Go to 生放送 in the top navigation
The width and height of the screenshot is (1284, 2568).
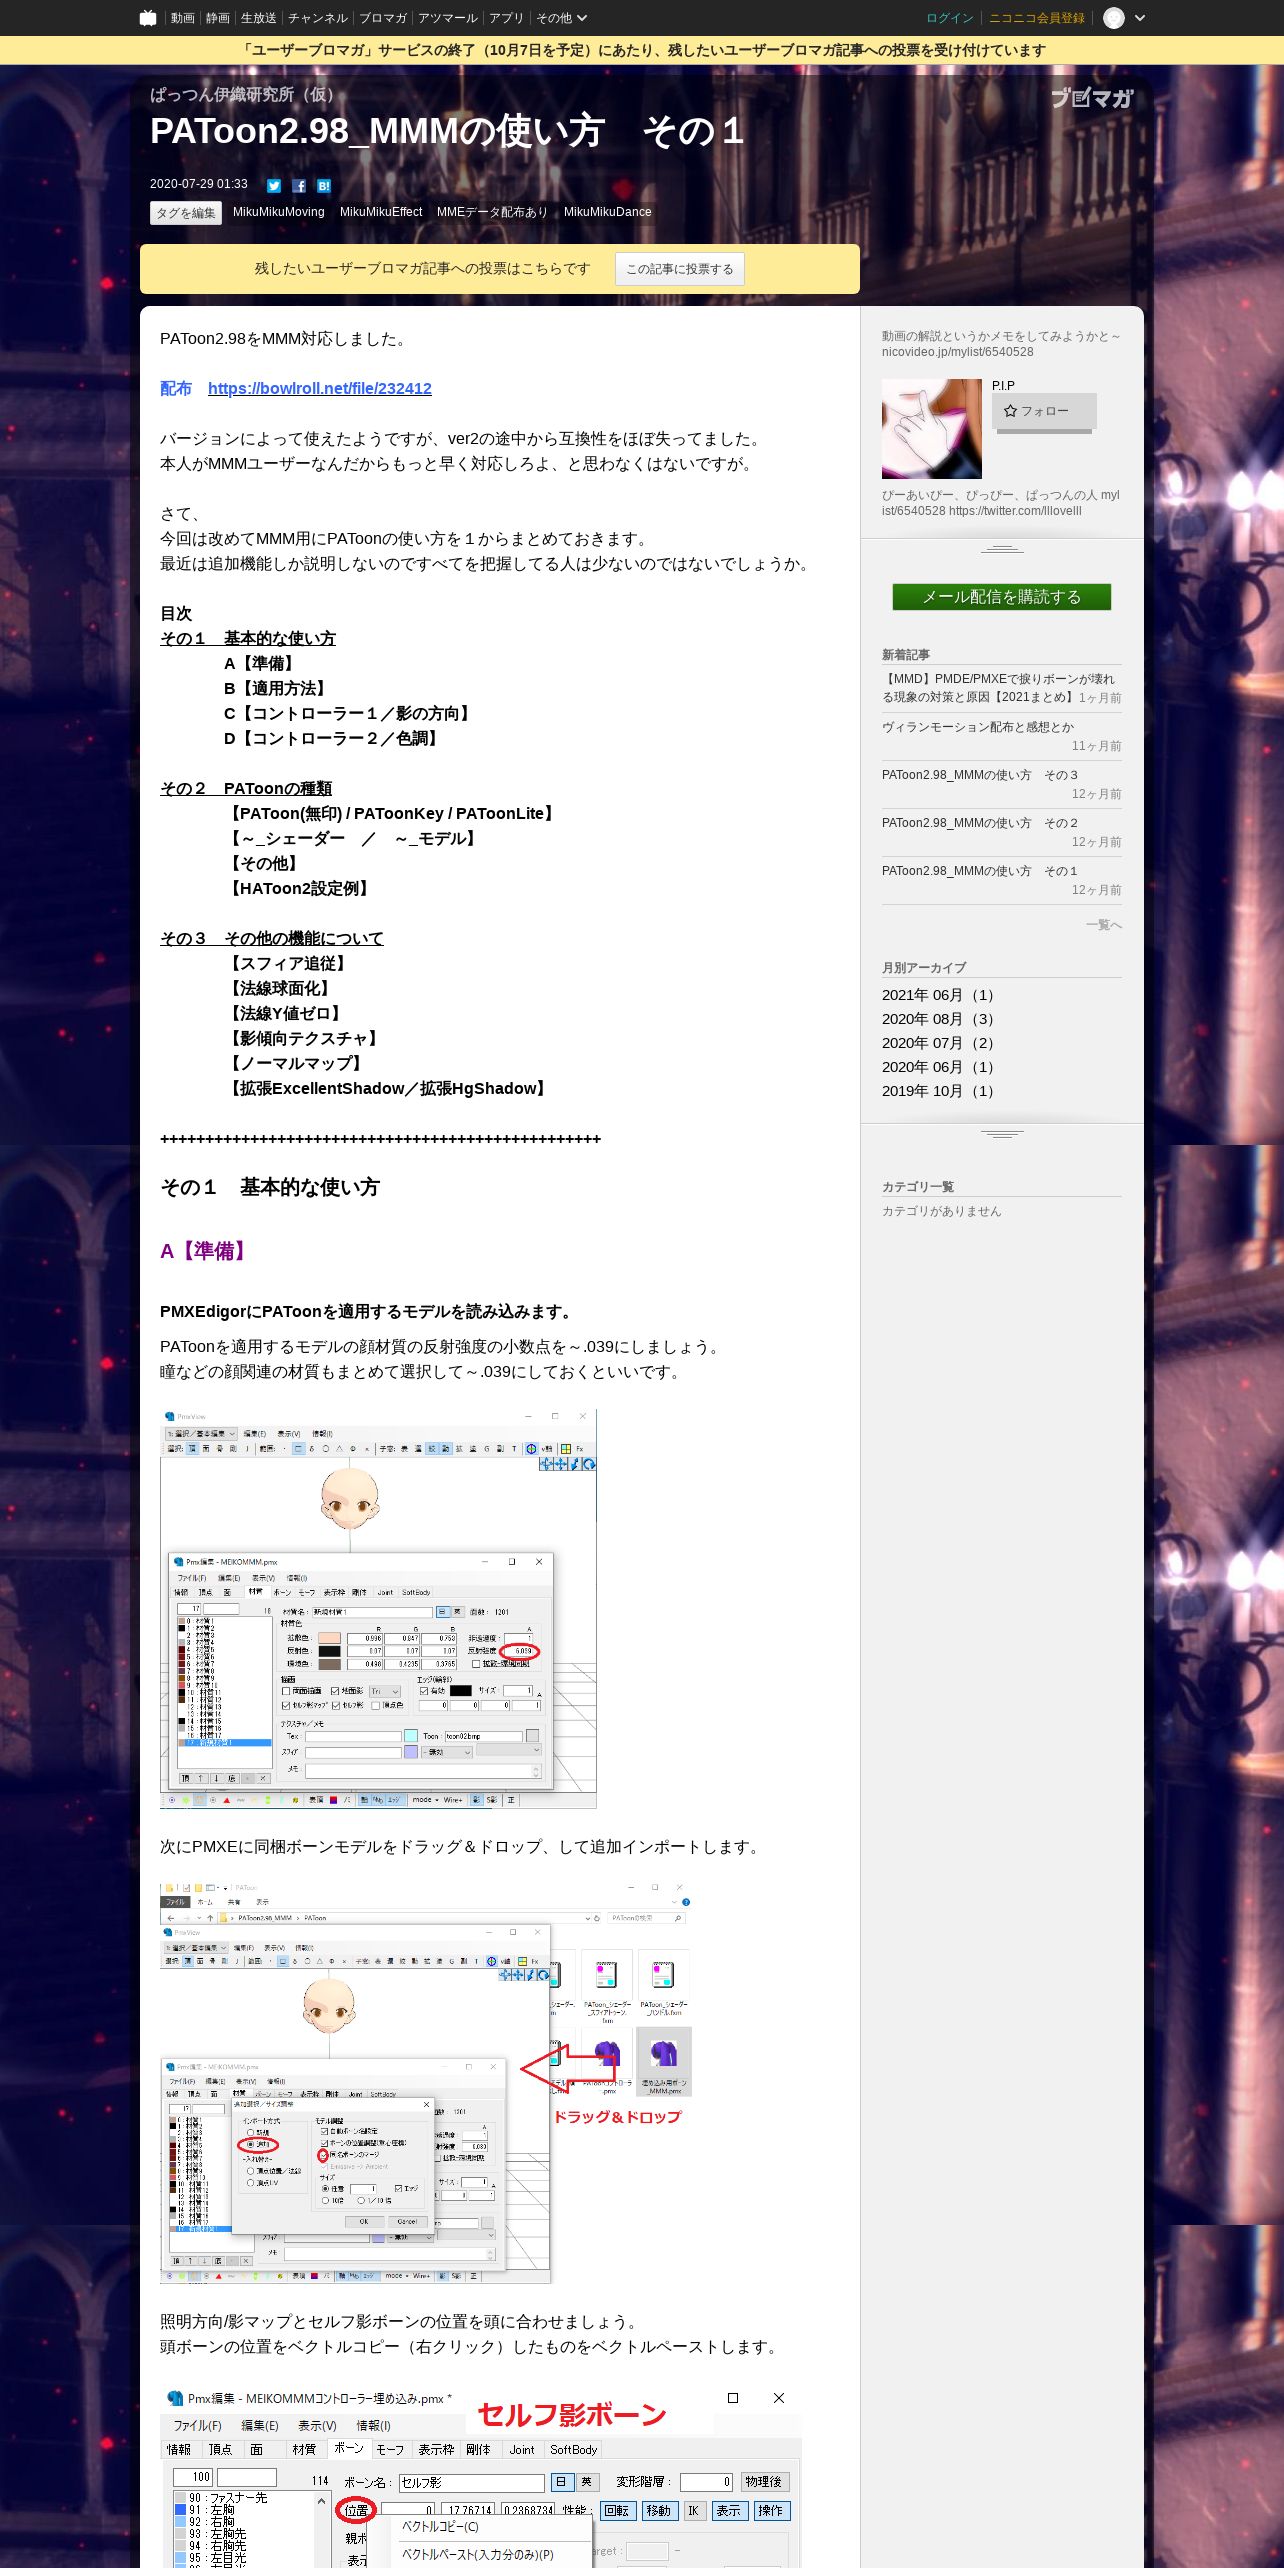point(259,18)
